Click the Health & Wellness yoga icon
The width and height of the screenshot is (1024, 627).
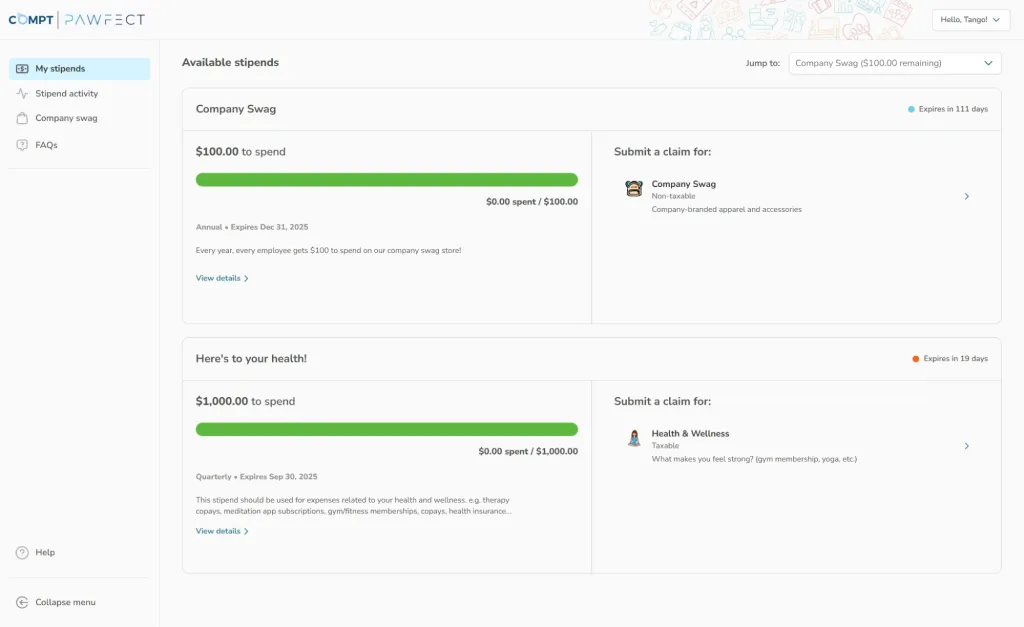pos(634,438)
